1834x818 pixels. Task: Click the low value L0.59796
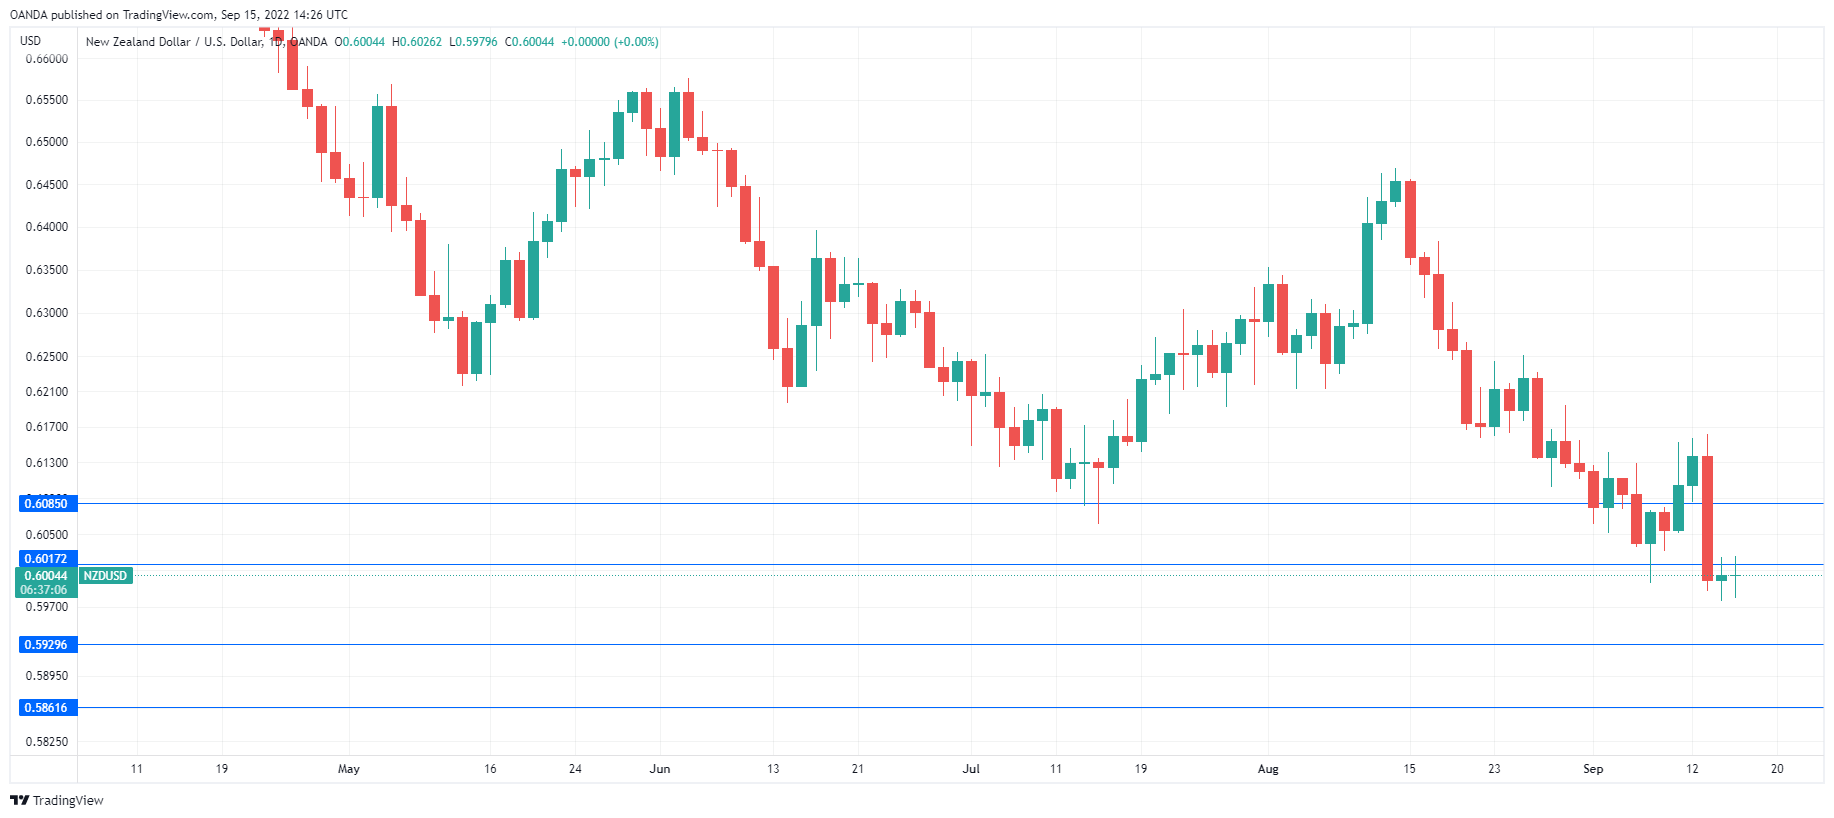[473, 42]
